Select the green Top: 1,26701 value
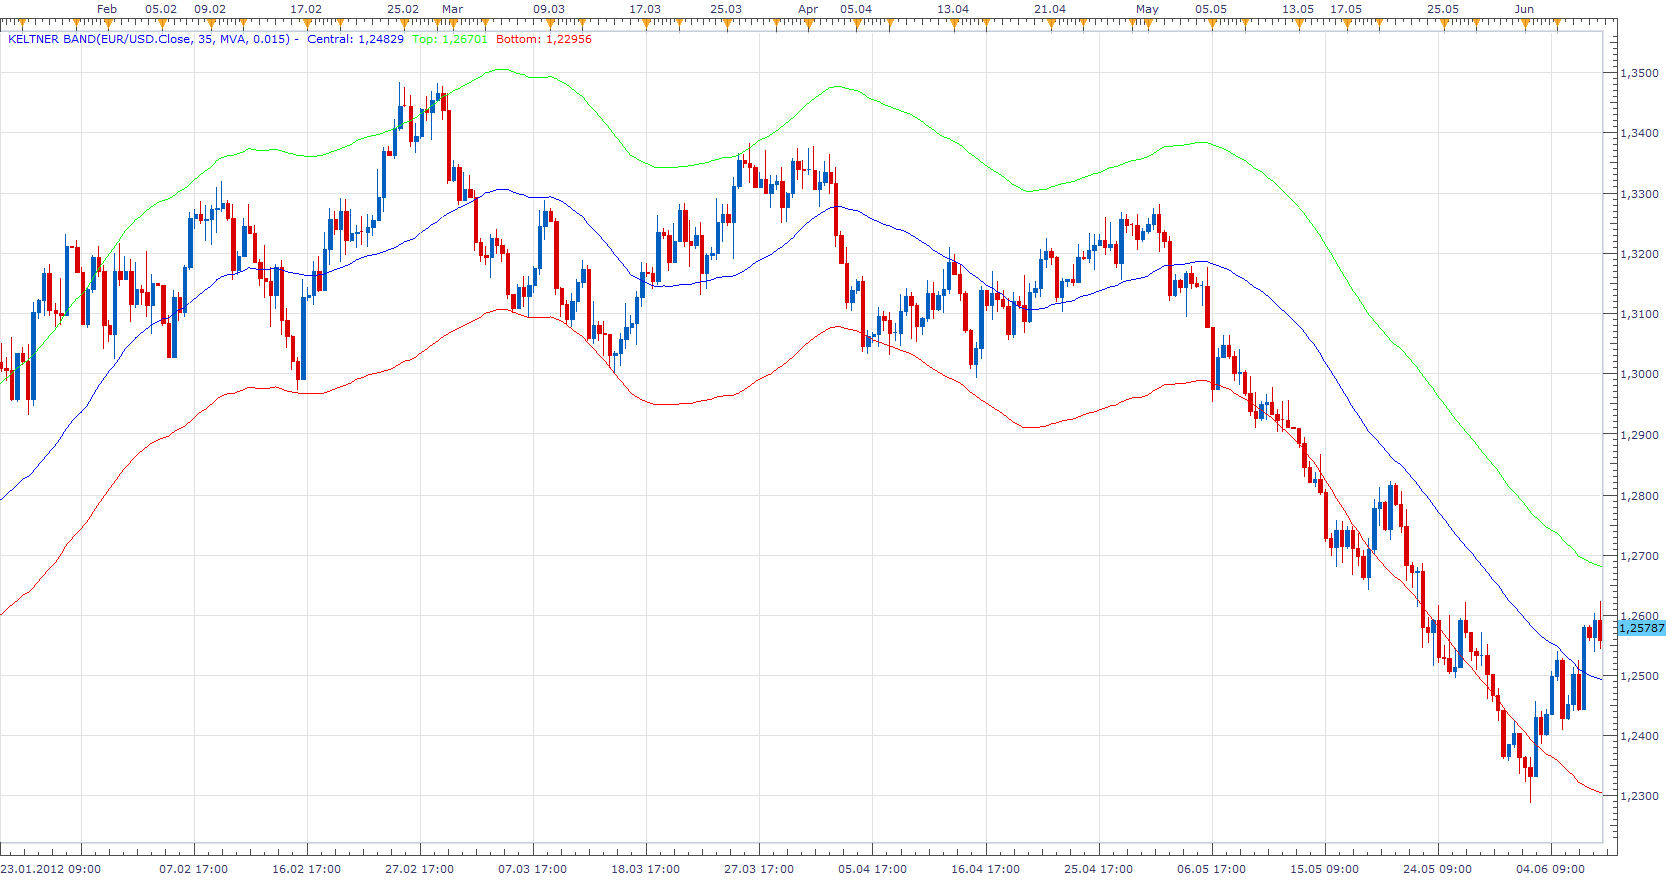This screenshot has width=1674, height=880. [450, 39]
